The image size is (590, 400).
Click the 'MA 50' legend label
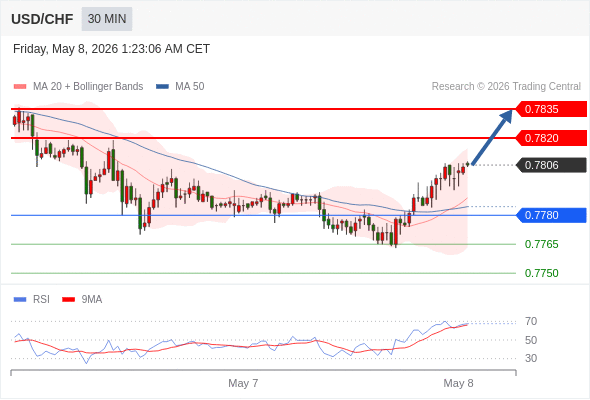coord(190,87)
